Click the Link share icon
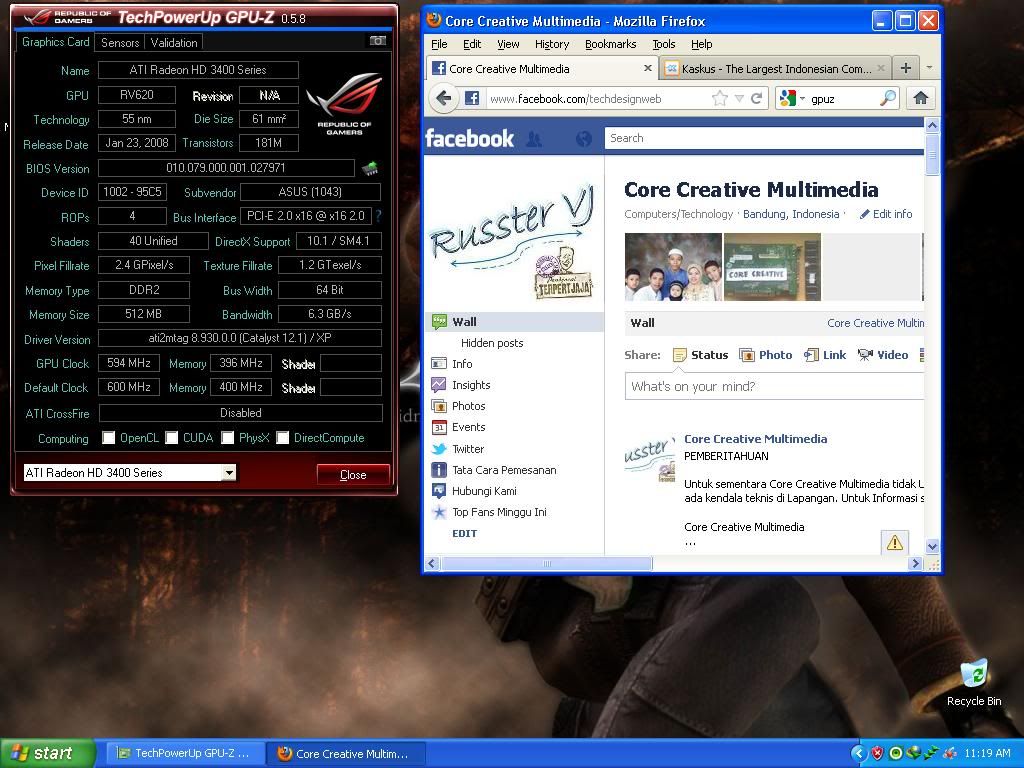 (811, 355)
